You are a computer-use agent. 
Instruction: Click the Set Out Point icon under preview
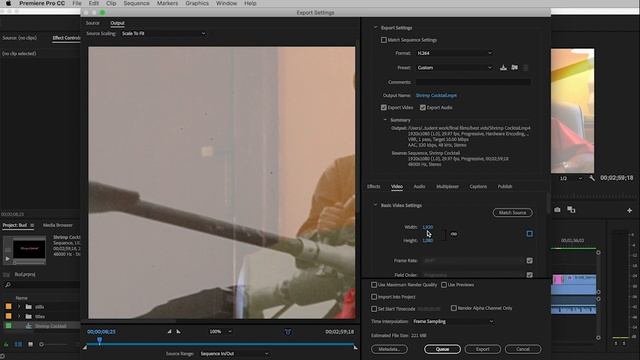pos(178,331)
